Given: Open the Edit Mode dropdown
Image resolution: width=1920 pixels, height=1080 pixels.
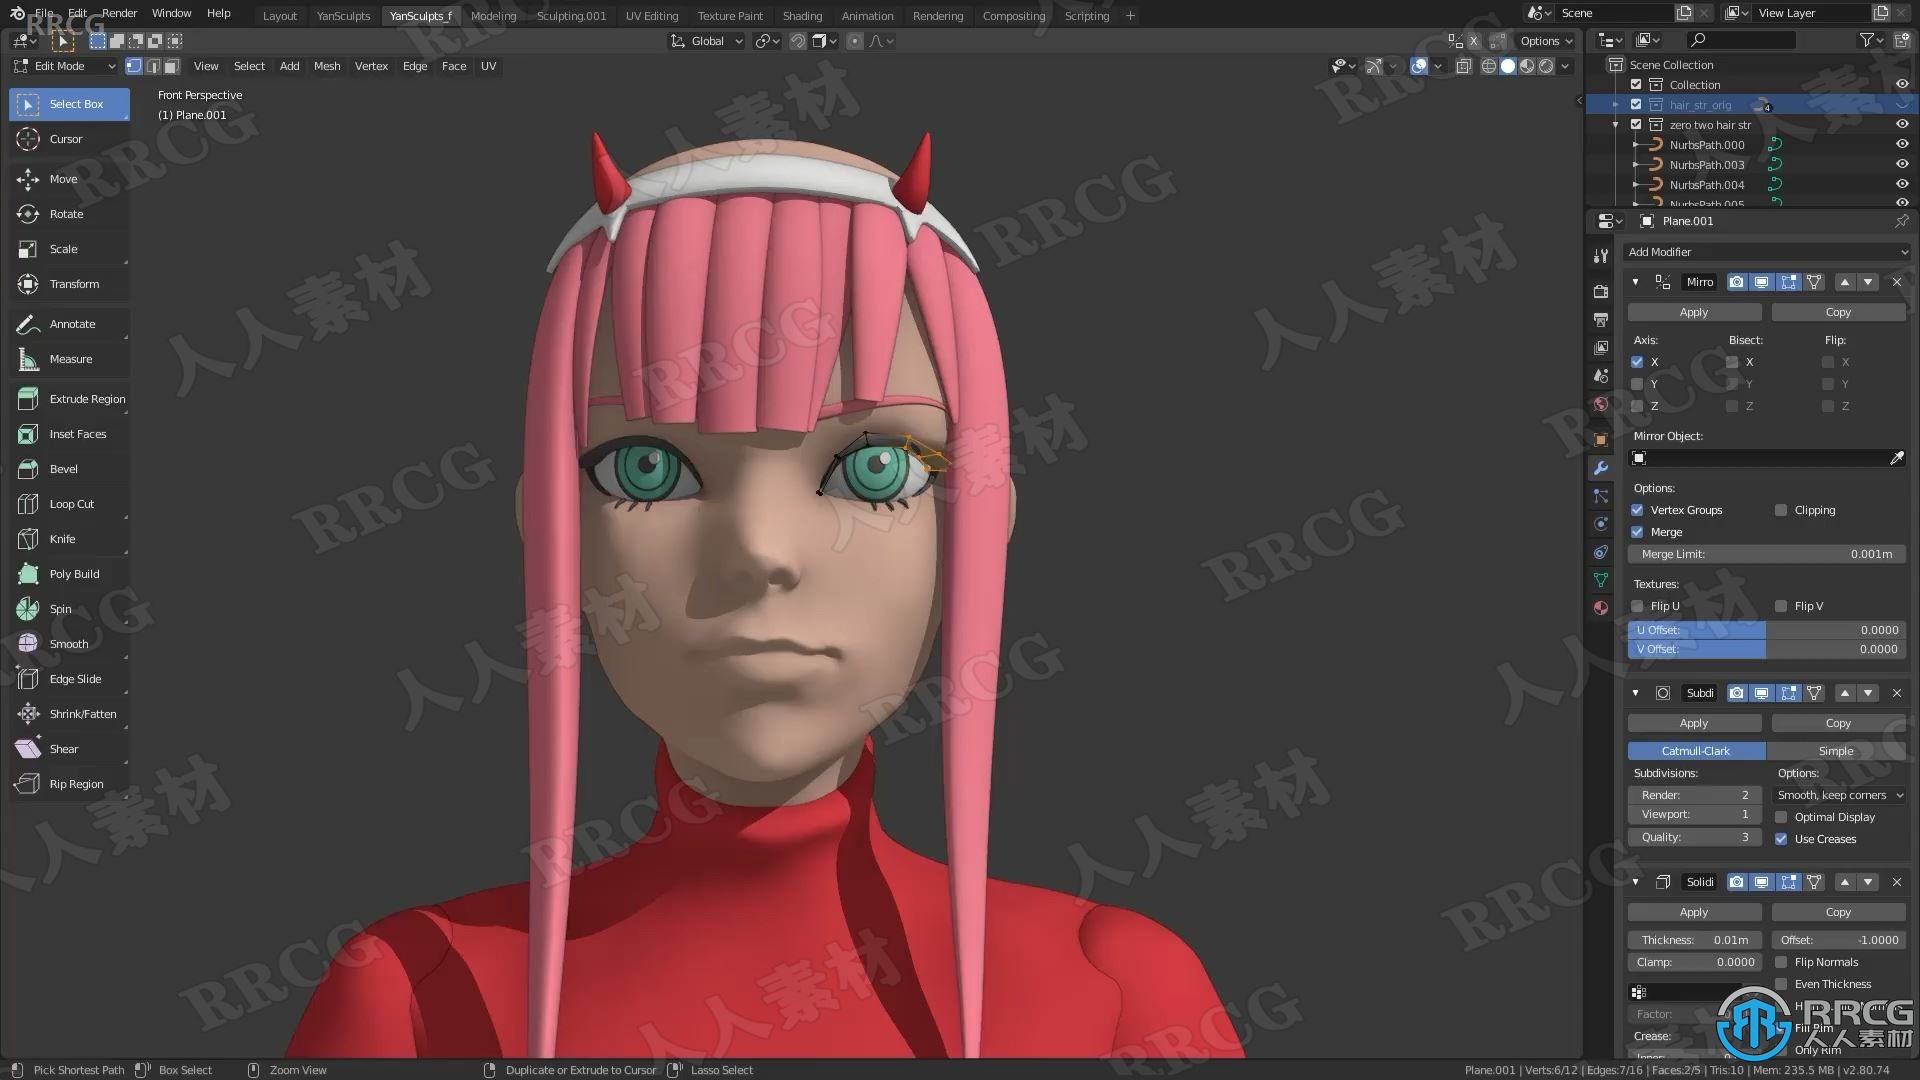Looking at the screenshot, I should tap(64, 66).
